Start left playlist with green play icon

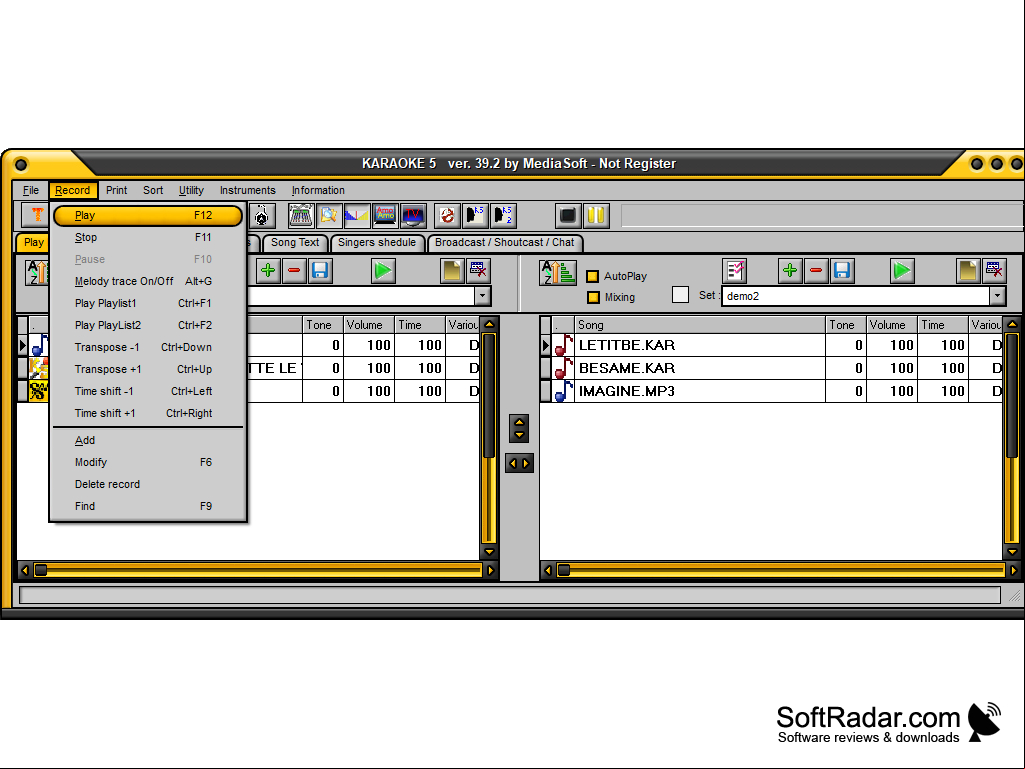click(x=383, y=271)
